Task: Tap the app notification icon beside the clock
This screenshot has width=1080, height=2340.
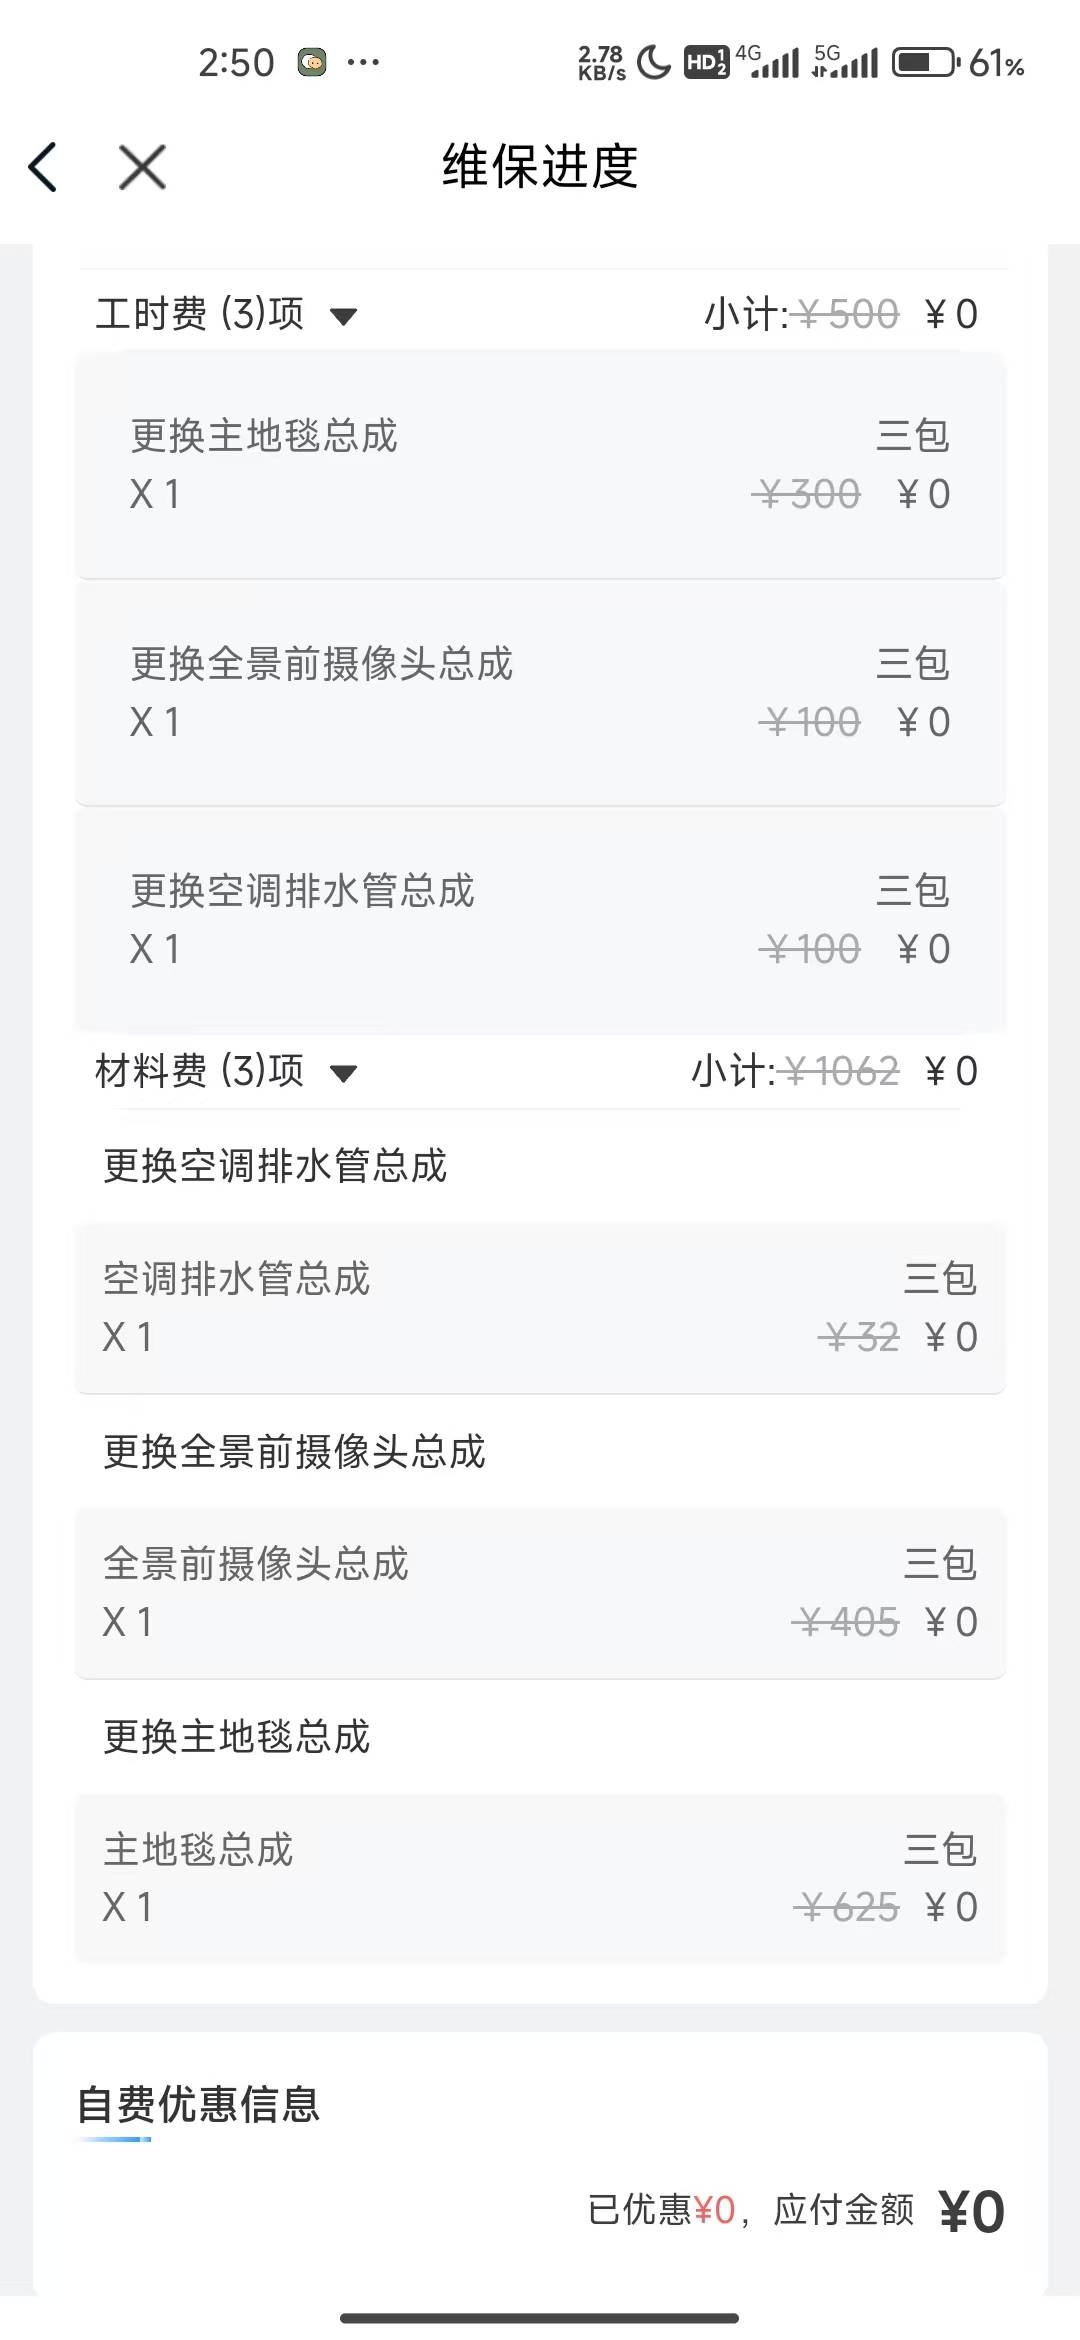Action: point(312,63)
